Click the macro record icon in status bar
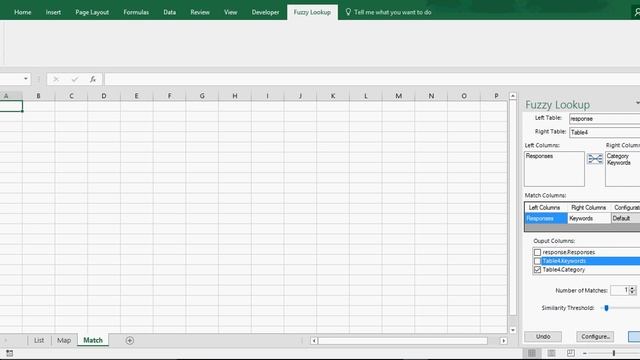Viewport: 640px width, 360px height. click(9, 353)
